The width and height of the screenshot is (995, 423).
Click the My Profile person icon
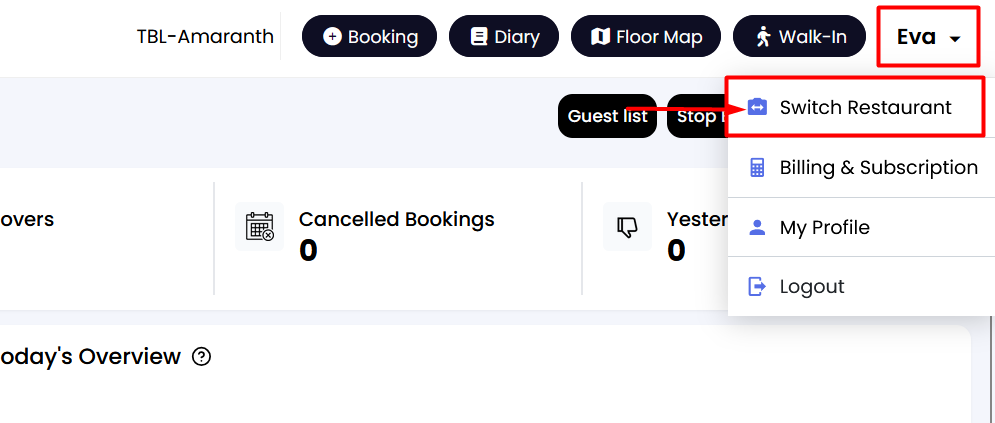[757, 228]
